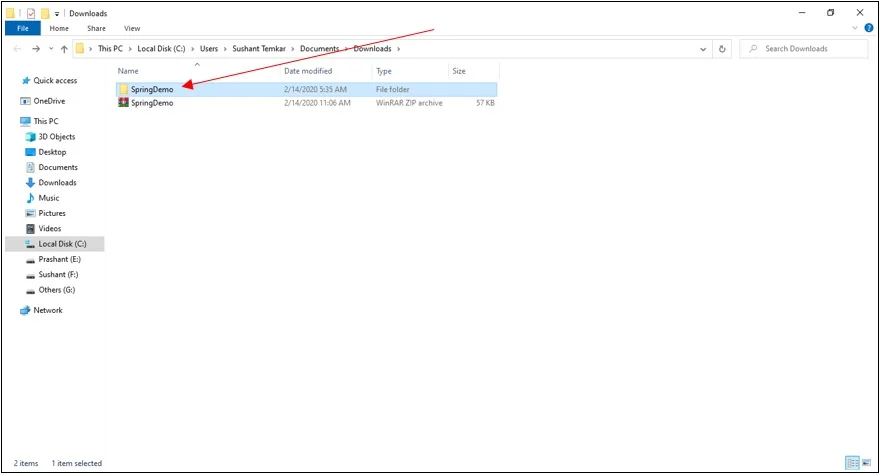Image resolution: width=880 pixels, height=474 pixels.
Task: Sort files by Date modified column
Action: coord(308,71)
